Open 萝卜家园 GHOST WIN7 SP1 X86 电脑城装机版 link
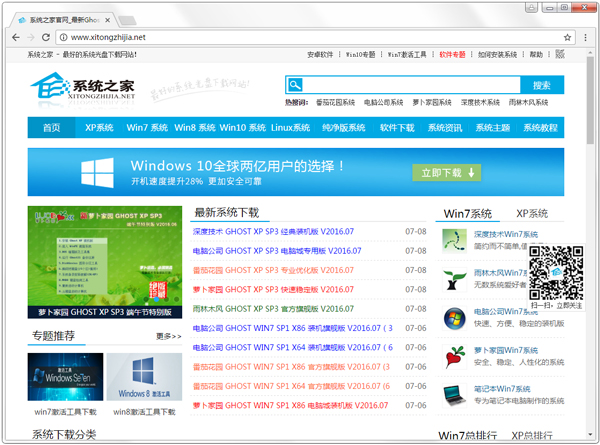600x445 pixels. [x=290, y=406]
